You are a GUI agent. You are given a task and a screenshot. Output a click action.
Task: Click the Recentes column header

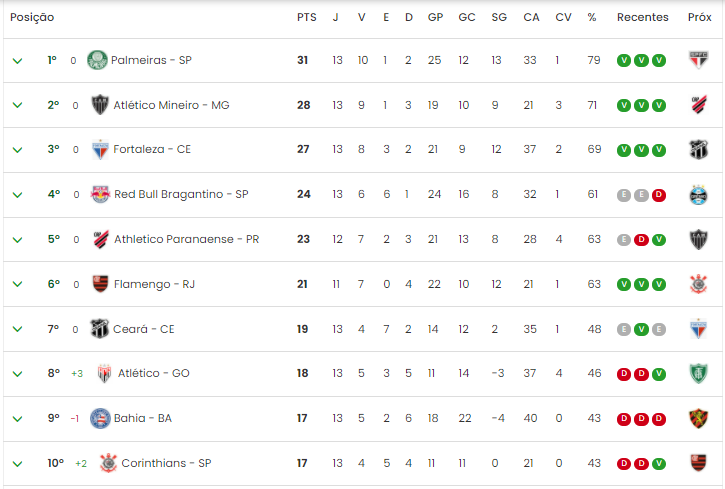tap(643, 18)
